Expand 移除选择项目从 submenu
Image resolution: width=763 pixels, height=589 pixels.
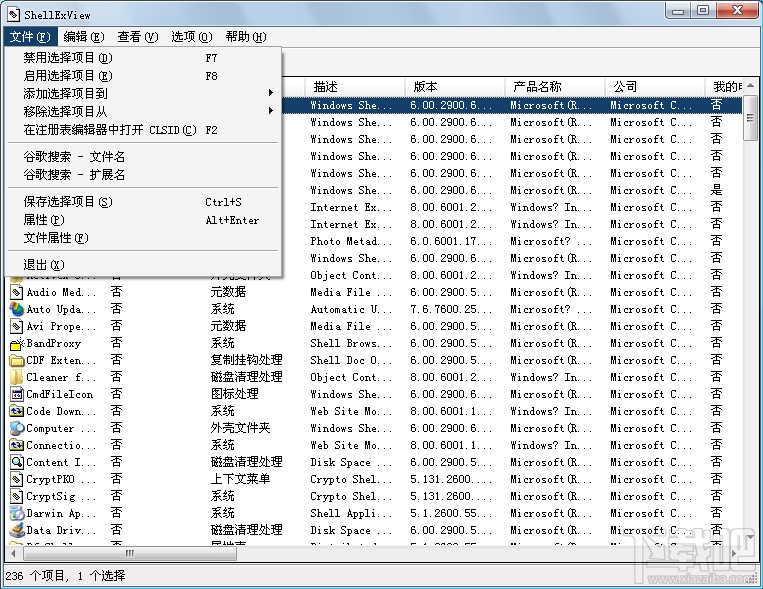coord(143,111)
